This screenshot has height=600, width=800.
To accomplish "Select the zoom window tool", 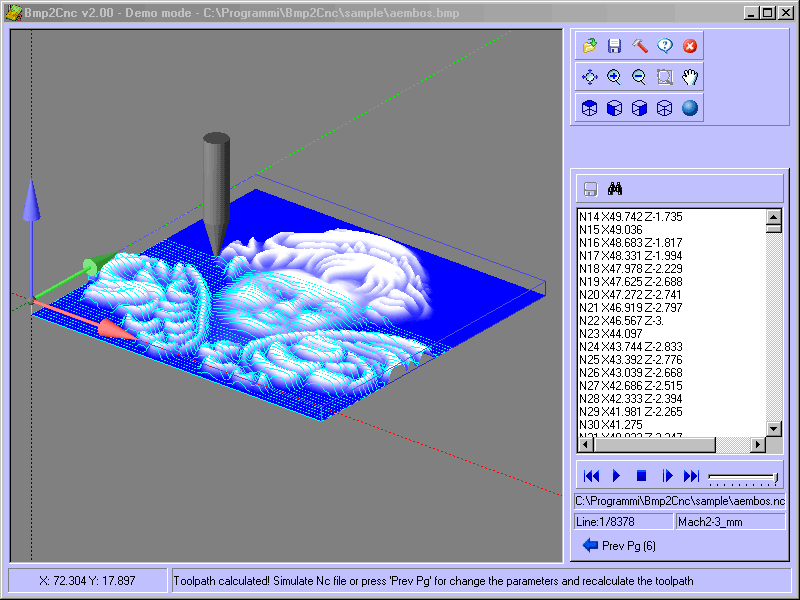I will [x=663, y=76].
